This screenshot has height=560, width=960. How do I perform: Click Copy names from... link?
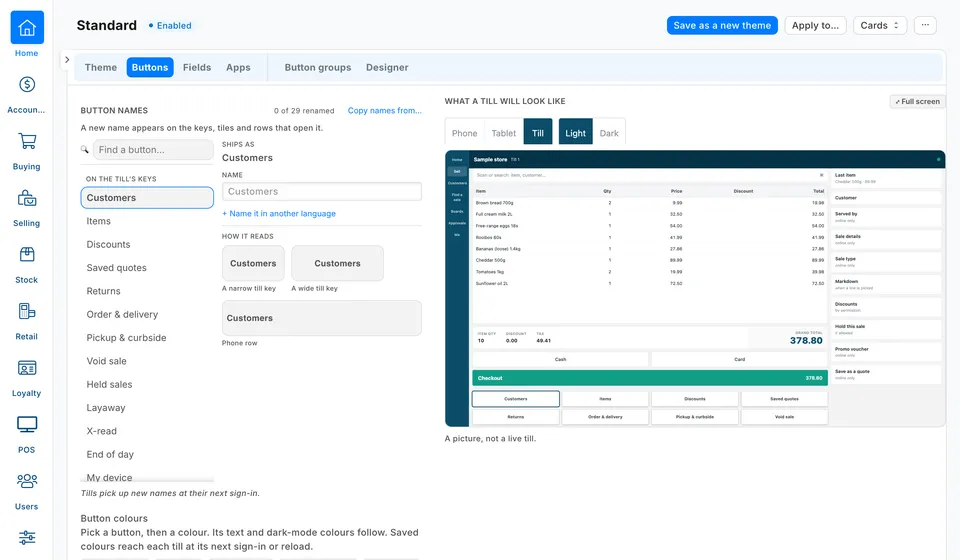[x=384, y=111]
